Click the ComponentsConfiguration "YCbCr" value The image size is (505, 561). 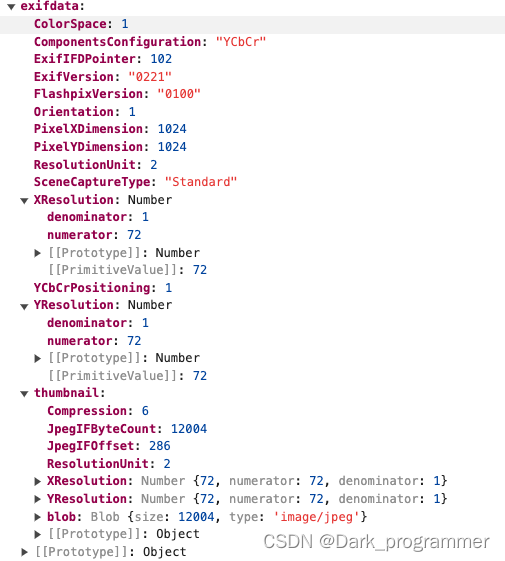(x=241, y=42)
